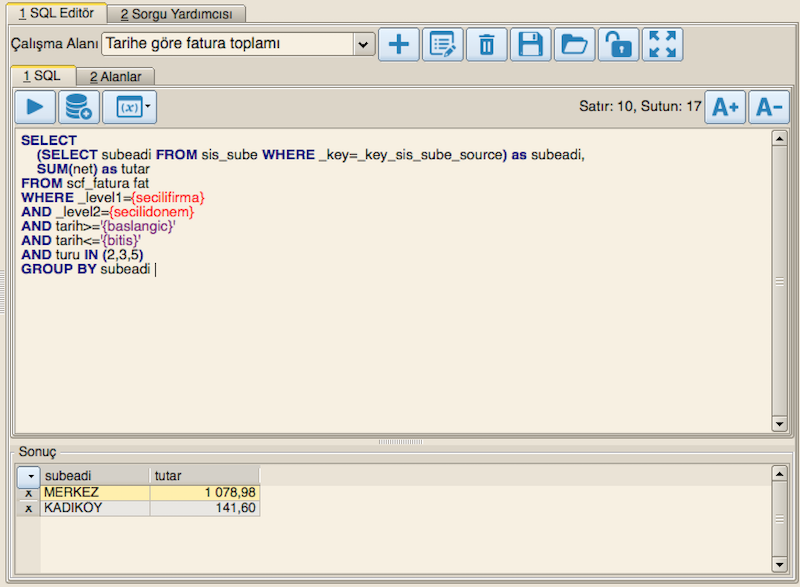The height and width of the screenshot is (587, 800).
Task: Click the database with plus icon
Action: [78, 106]
